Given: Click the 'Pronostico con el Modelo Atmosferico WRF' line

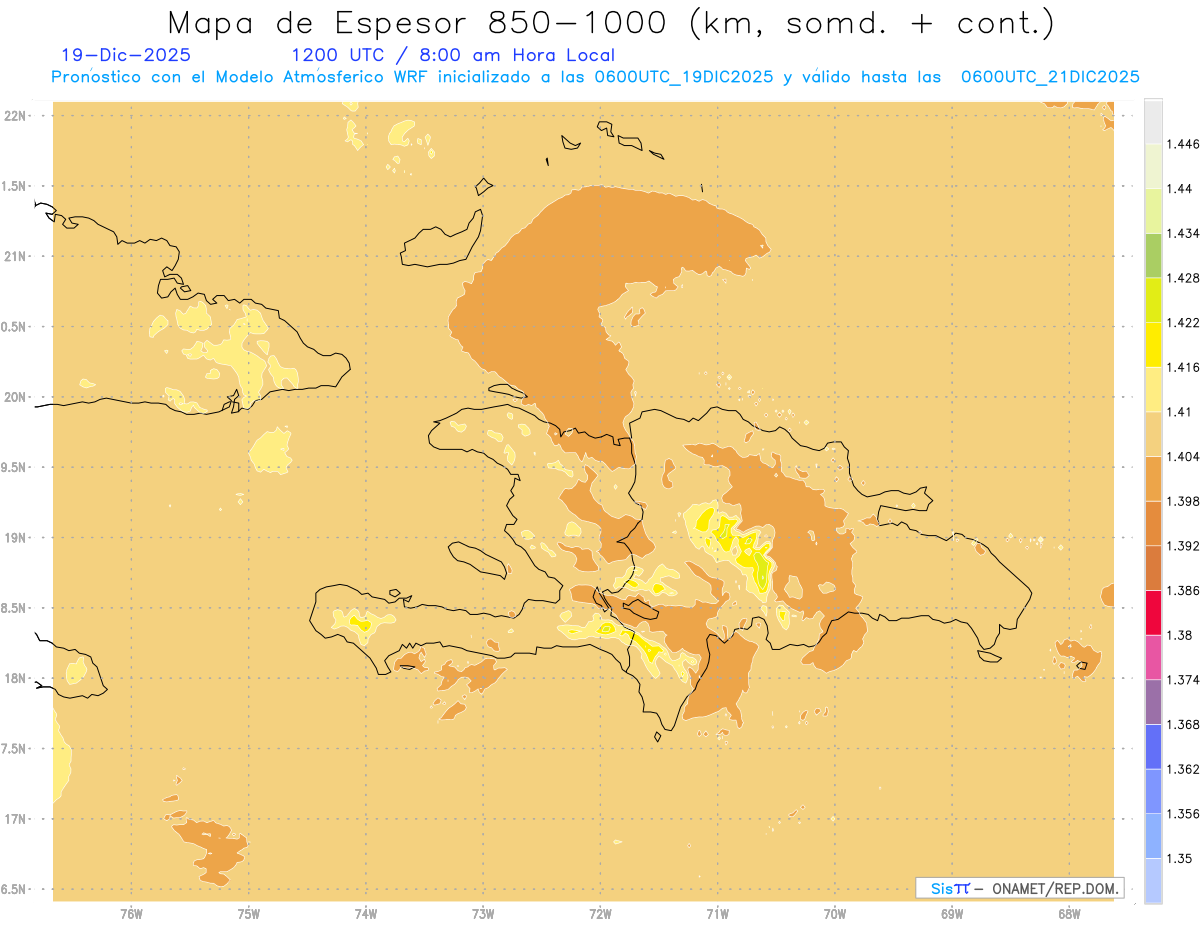Looking at the screenshot, I should (595, 77).
